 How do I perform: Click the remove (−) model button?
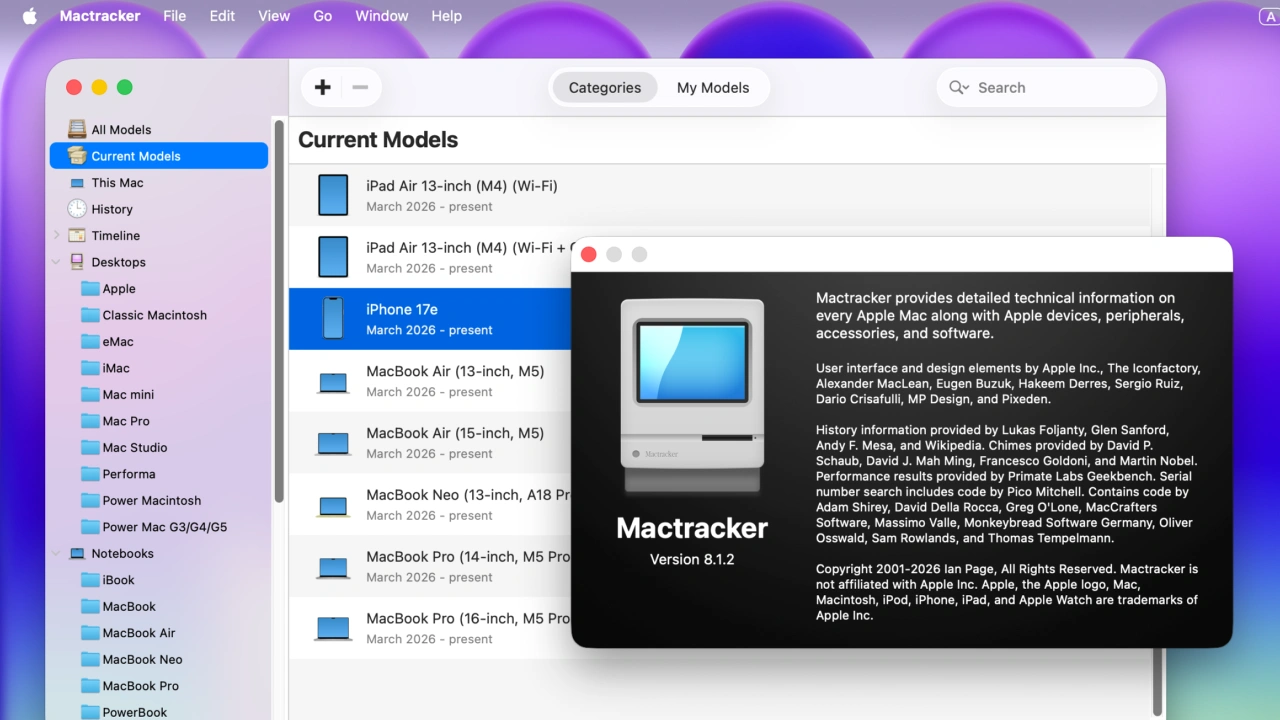tap(360, 87)
